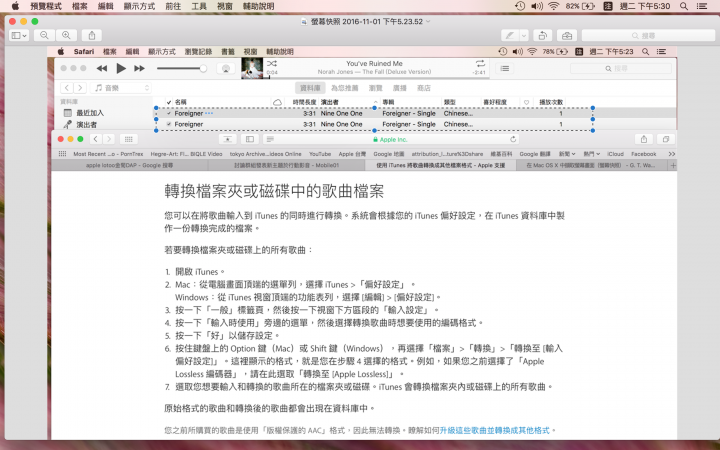Select 最近加入 in iTunes sidebar

90,113
